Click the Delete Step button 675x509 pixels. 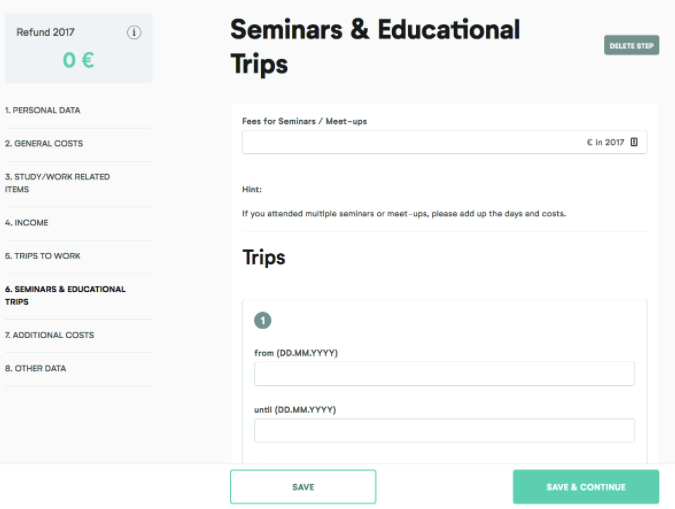pyautogui.click(x=632, y=45)
